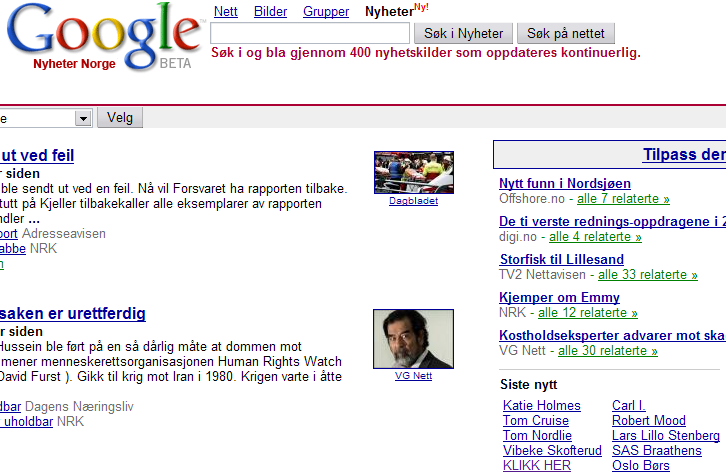Viewport: 726px width, 476px height.
Task: Click the Velg button
Action: 120,118
